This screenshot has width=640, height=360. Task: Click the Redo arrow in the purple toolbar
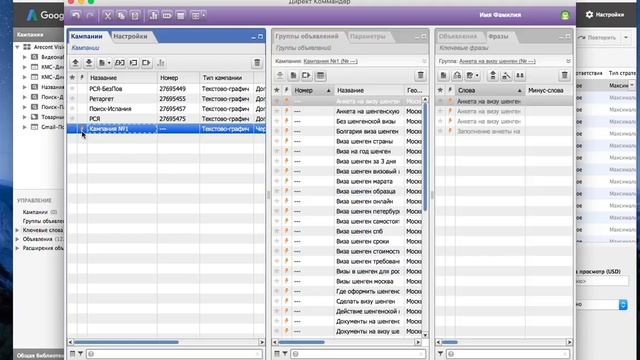[90, 16]
